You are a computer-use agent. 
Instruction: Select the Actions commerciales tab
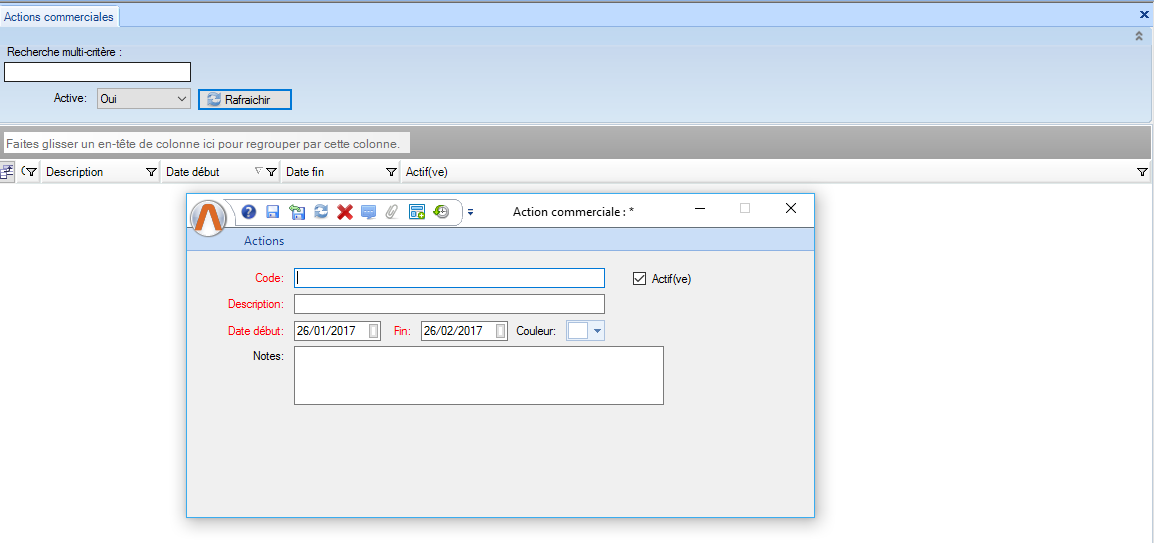click(59, 17)
